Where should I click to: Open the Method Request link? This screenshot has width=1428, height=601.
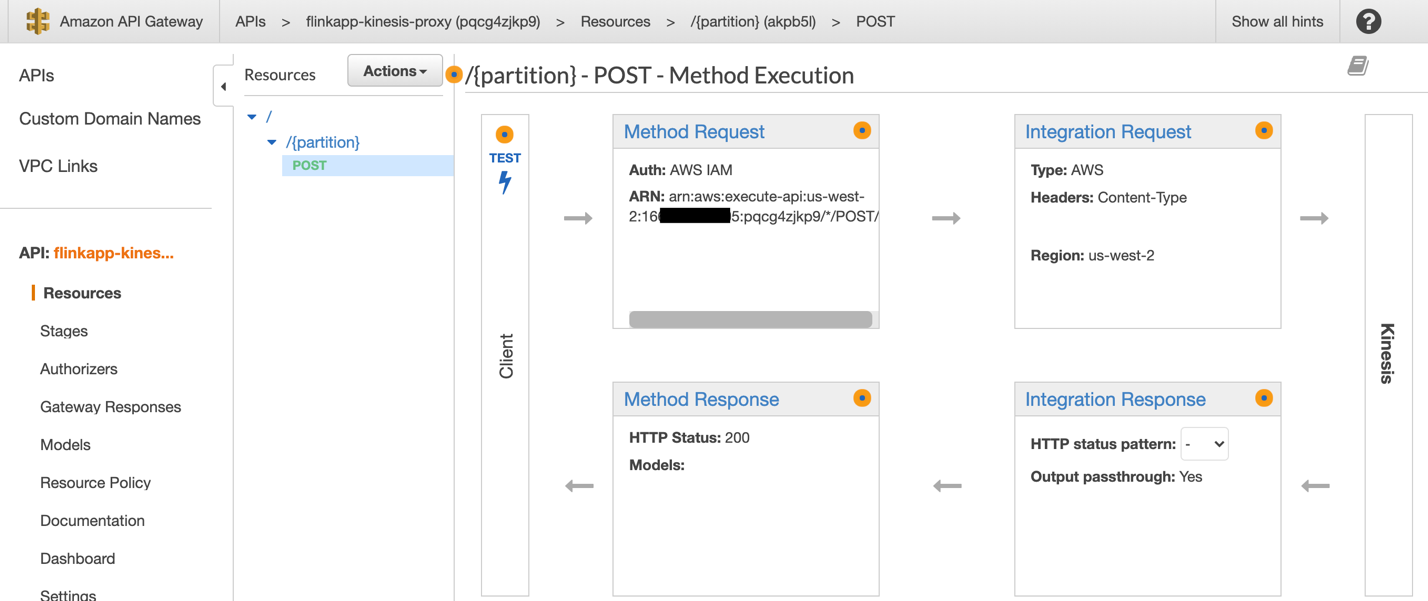(x=694, y=131)
